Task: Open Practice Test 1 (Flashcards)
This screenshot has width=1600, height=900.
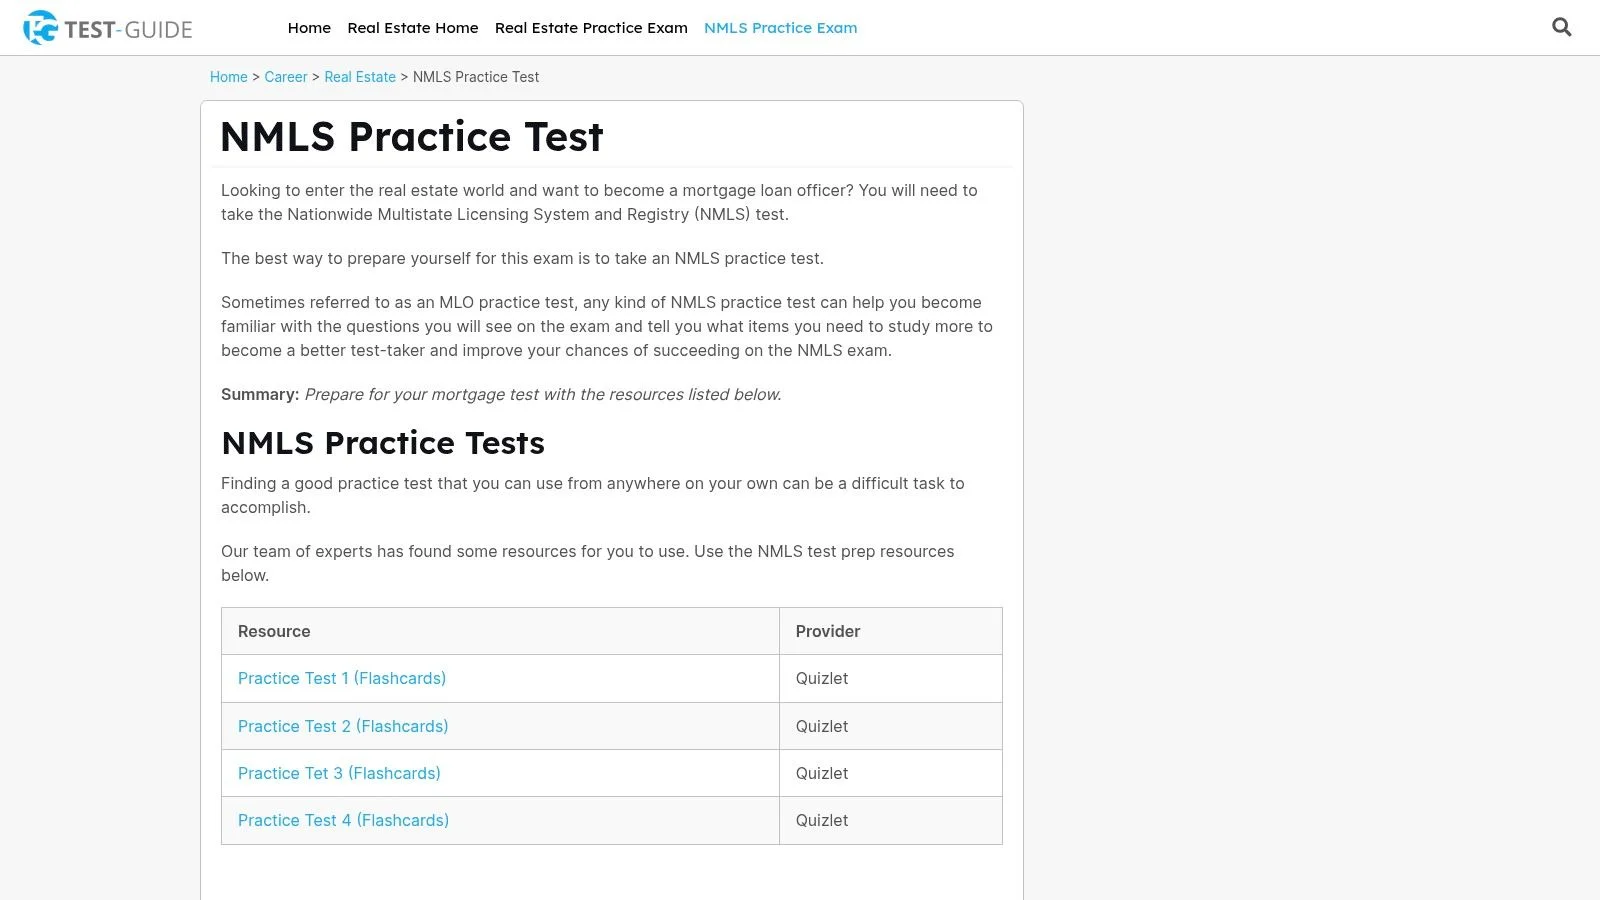Action: (342, 678)
